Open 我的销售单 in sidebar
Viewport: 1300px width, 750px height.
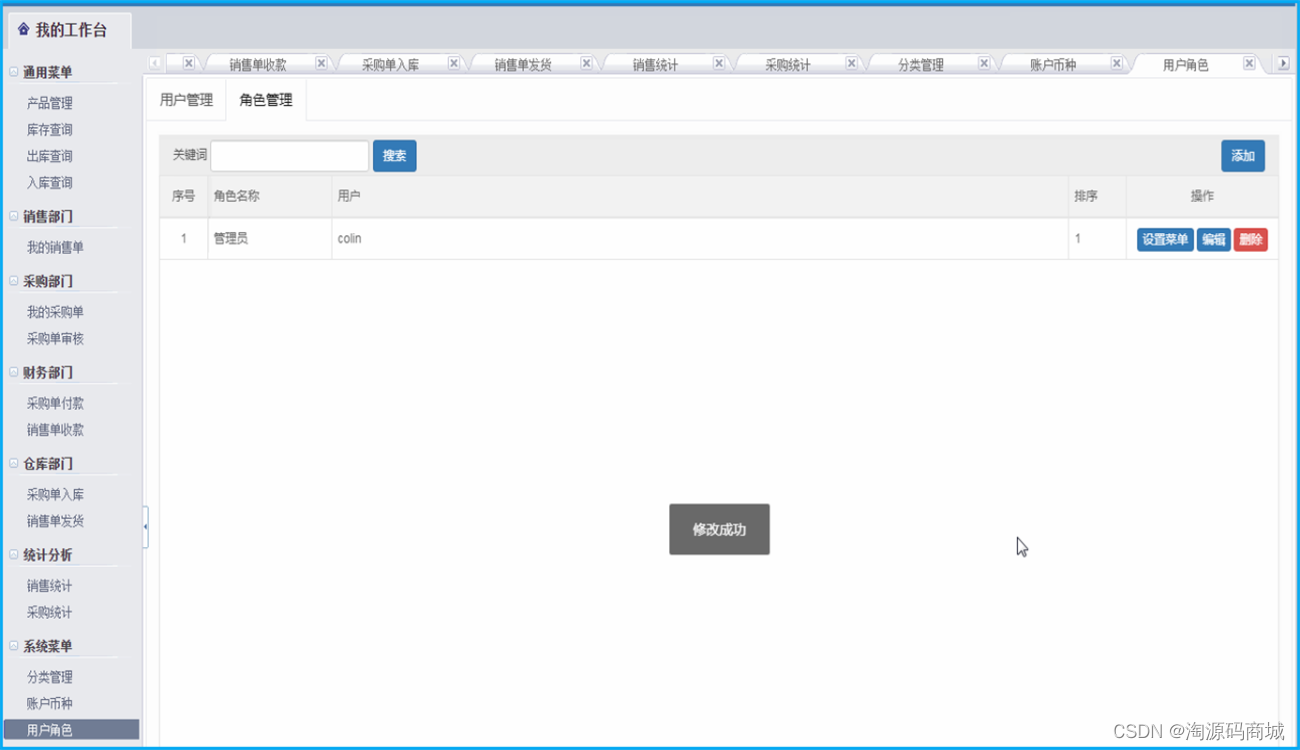[55, 247]
